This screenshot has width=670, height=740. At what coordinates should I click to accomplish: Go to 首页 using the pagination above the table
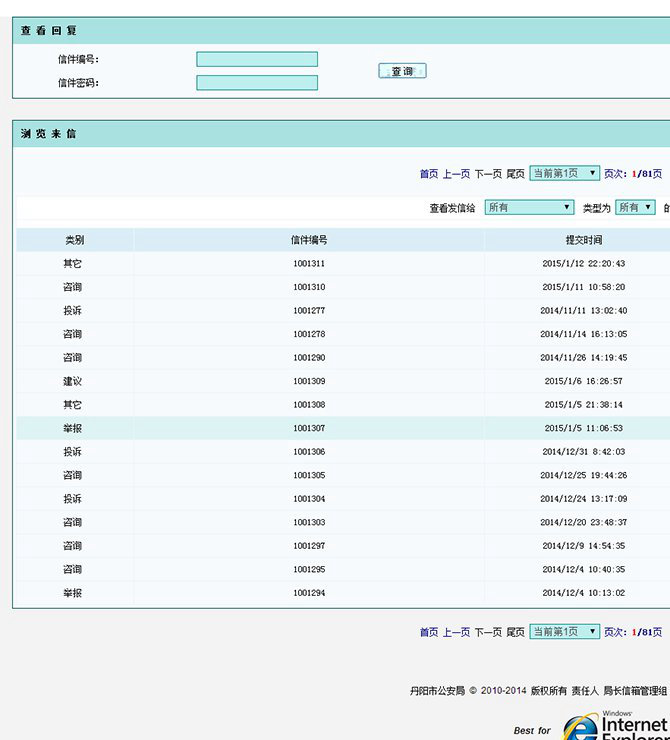[429, 174]
